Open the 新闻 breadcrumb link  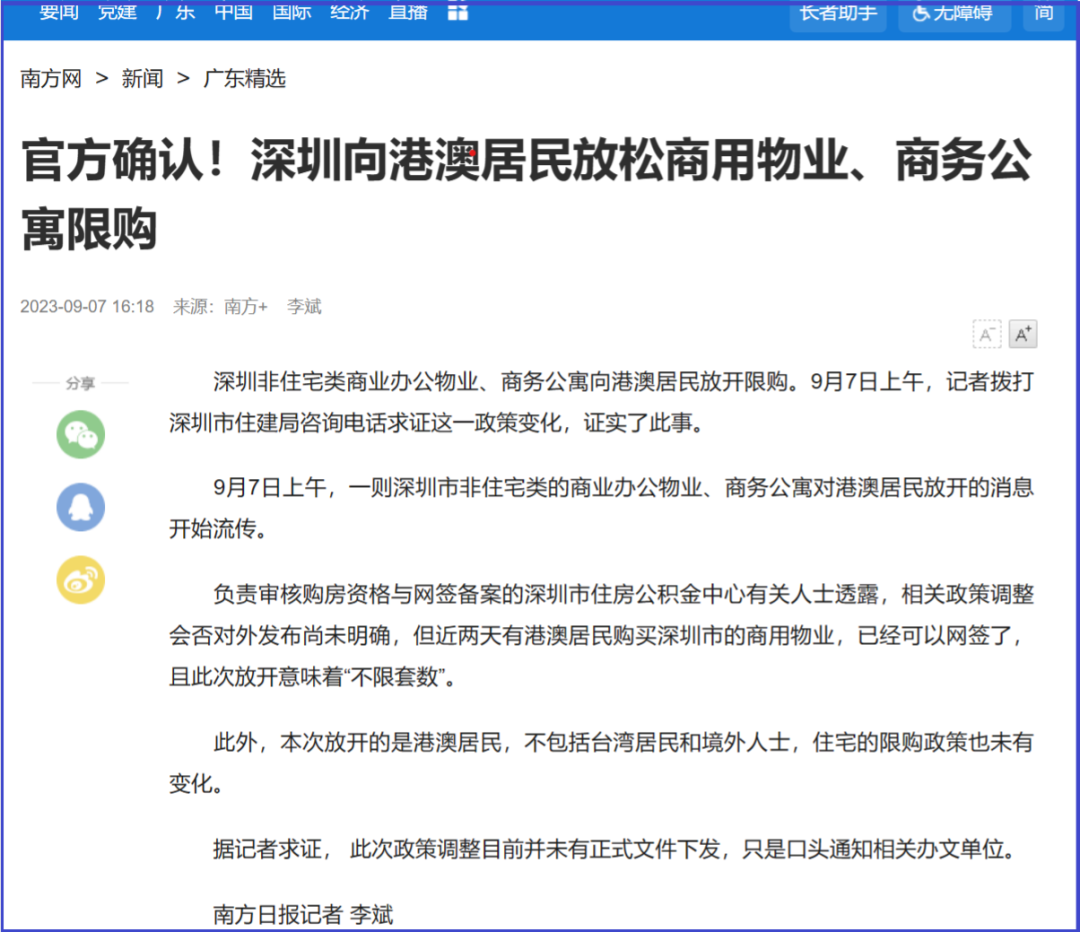(141, 79)
